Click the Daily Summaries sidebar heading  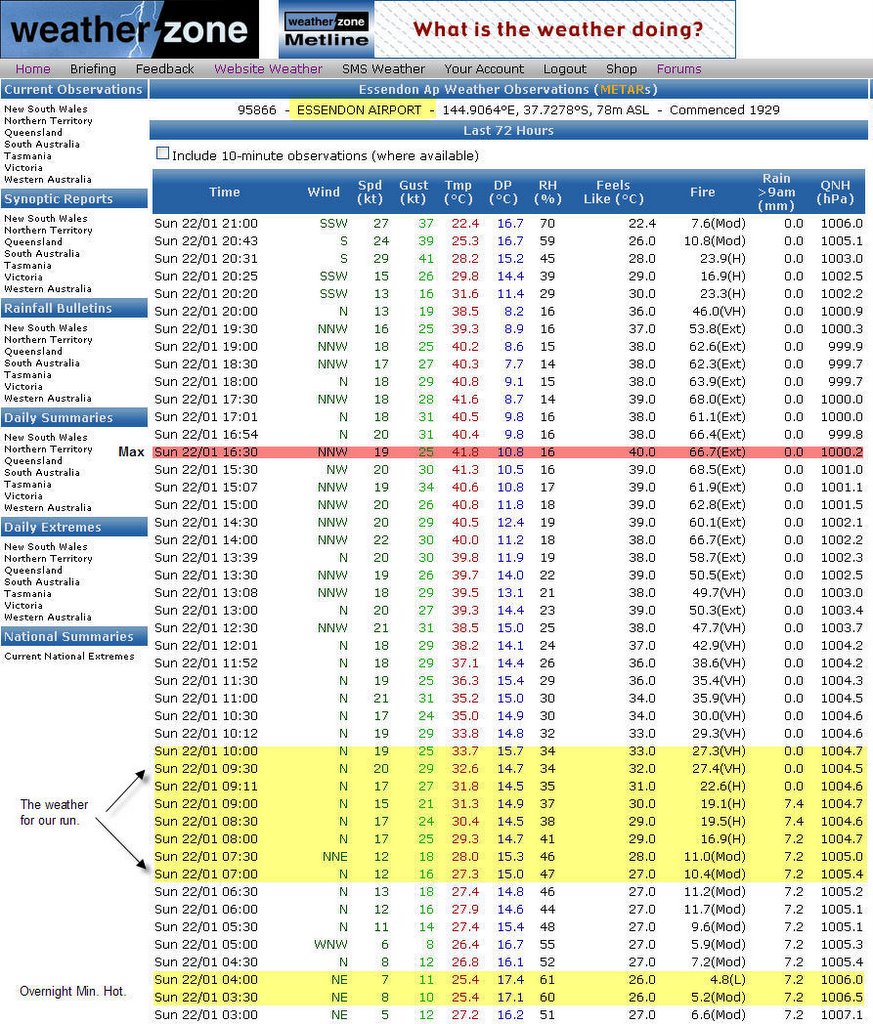coord(74,418)
